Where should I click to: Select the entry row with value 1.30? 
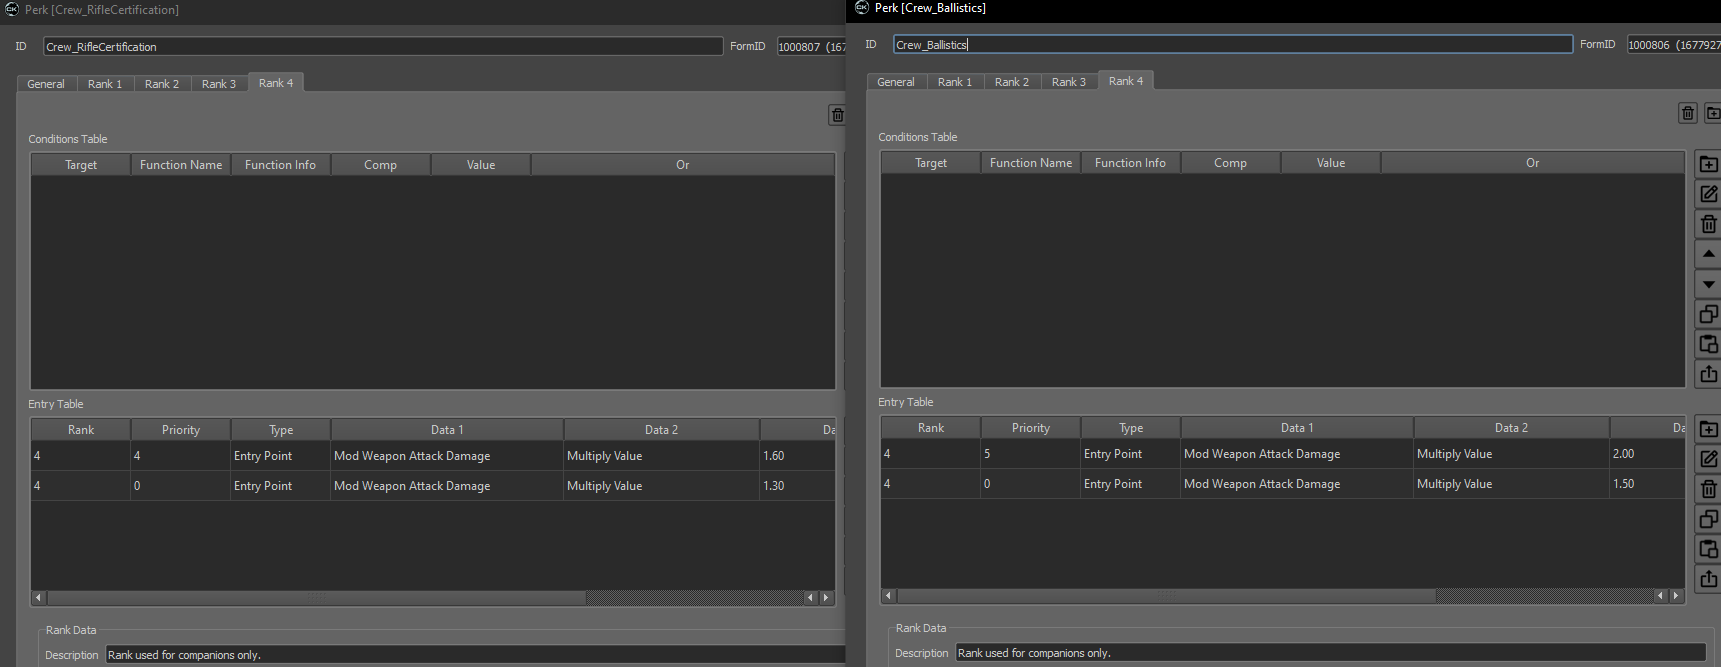coord(433,486)
